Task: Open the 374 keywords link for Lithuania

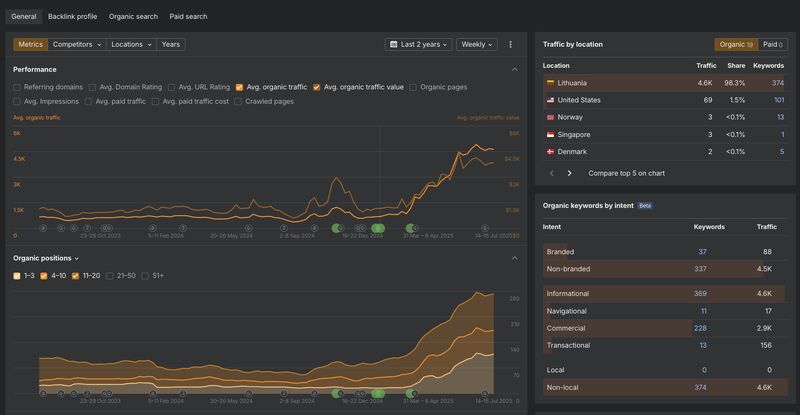Action: pos(777,83)
